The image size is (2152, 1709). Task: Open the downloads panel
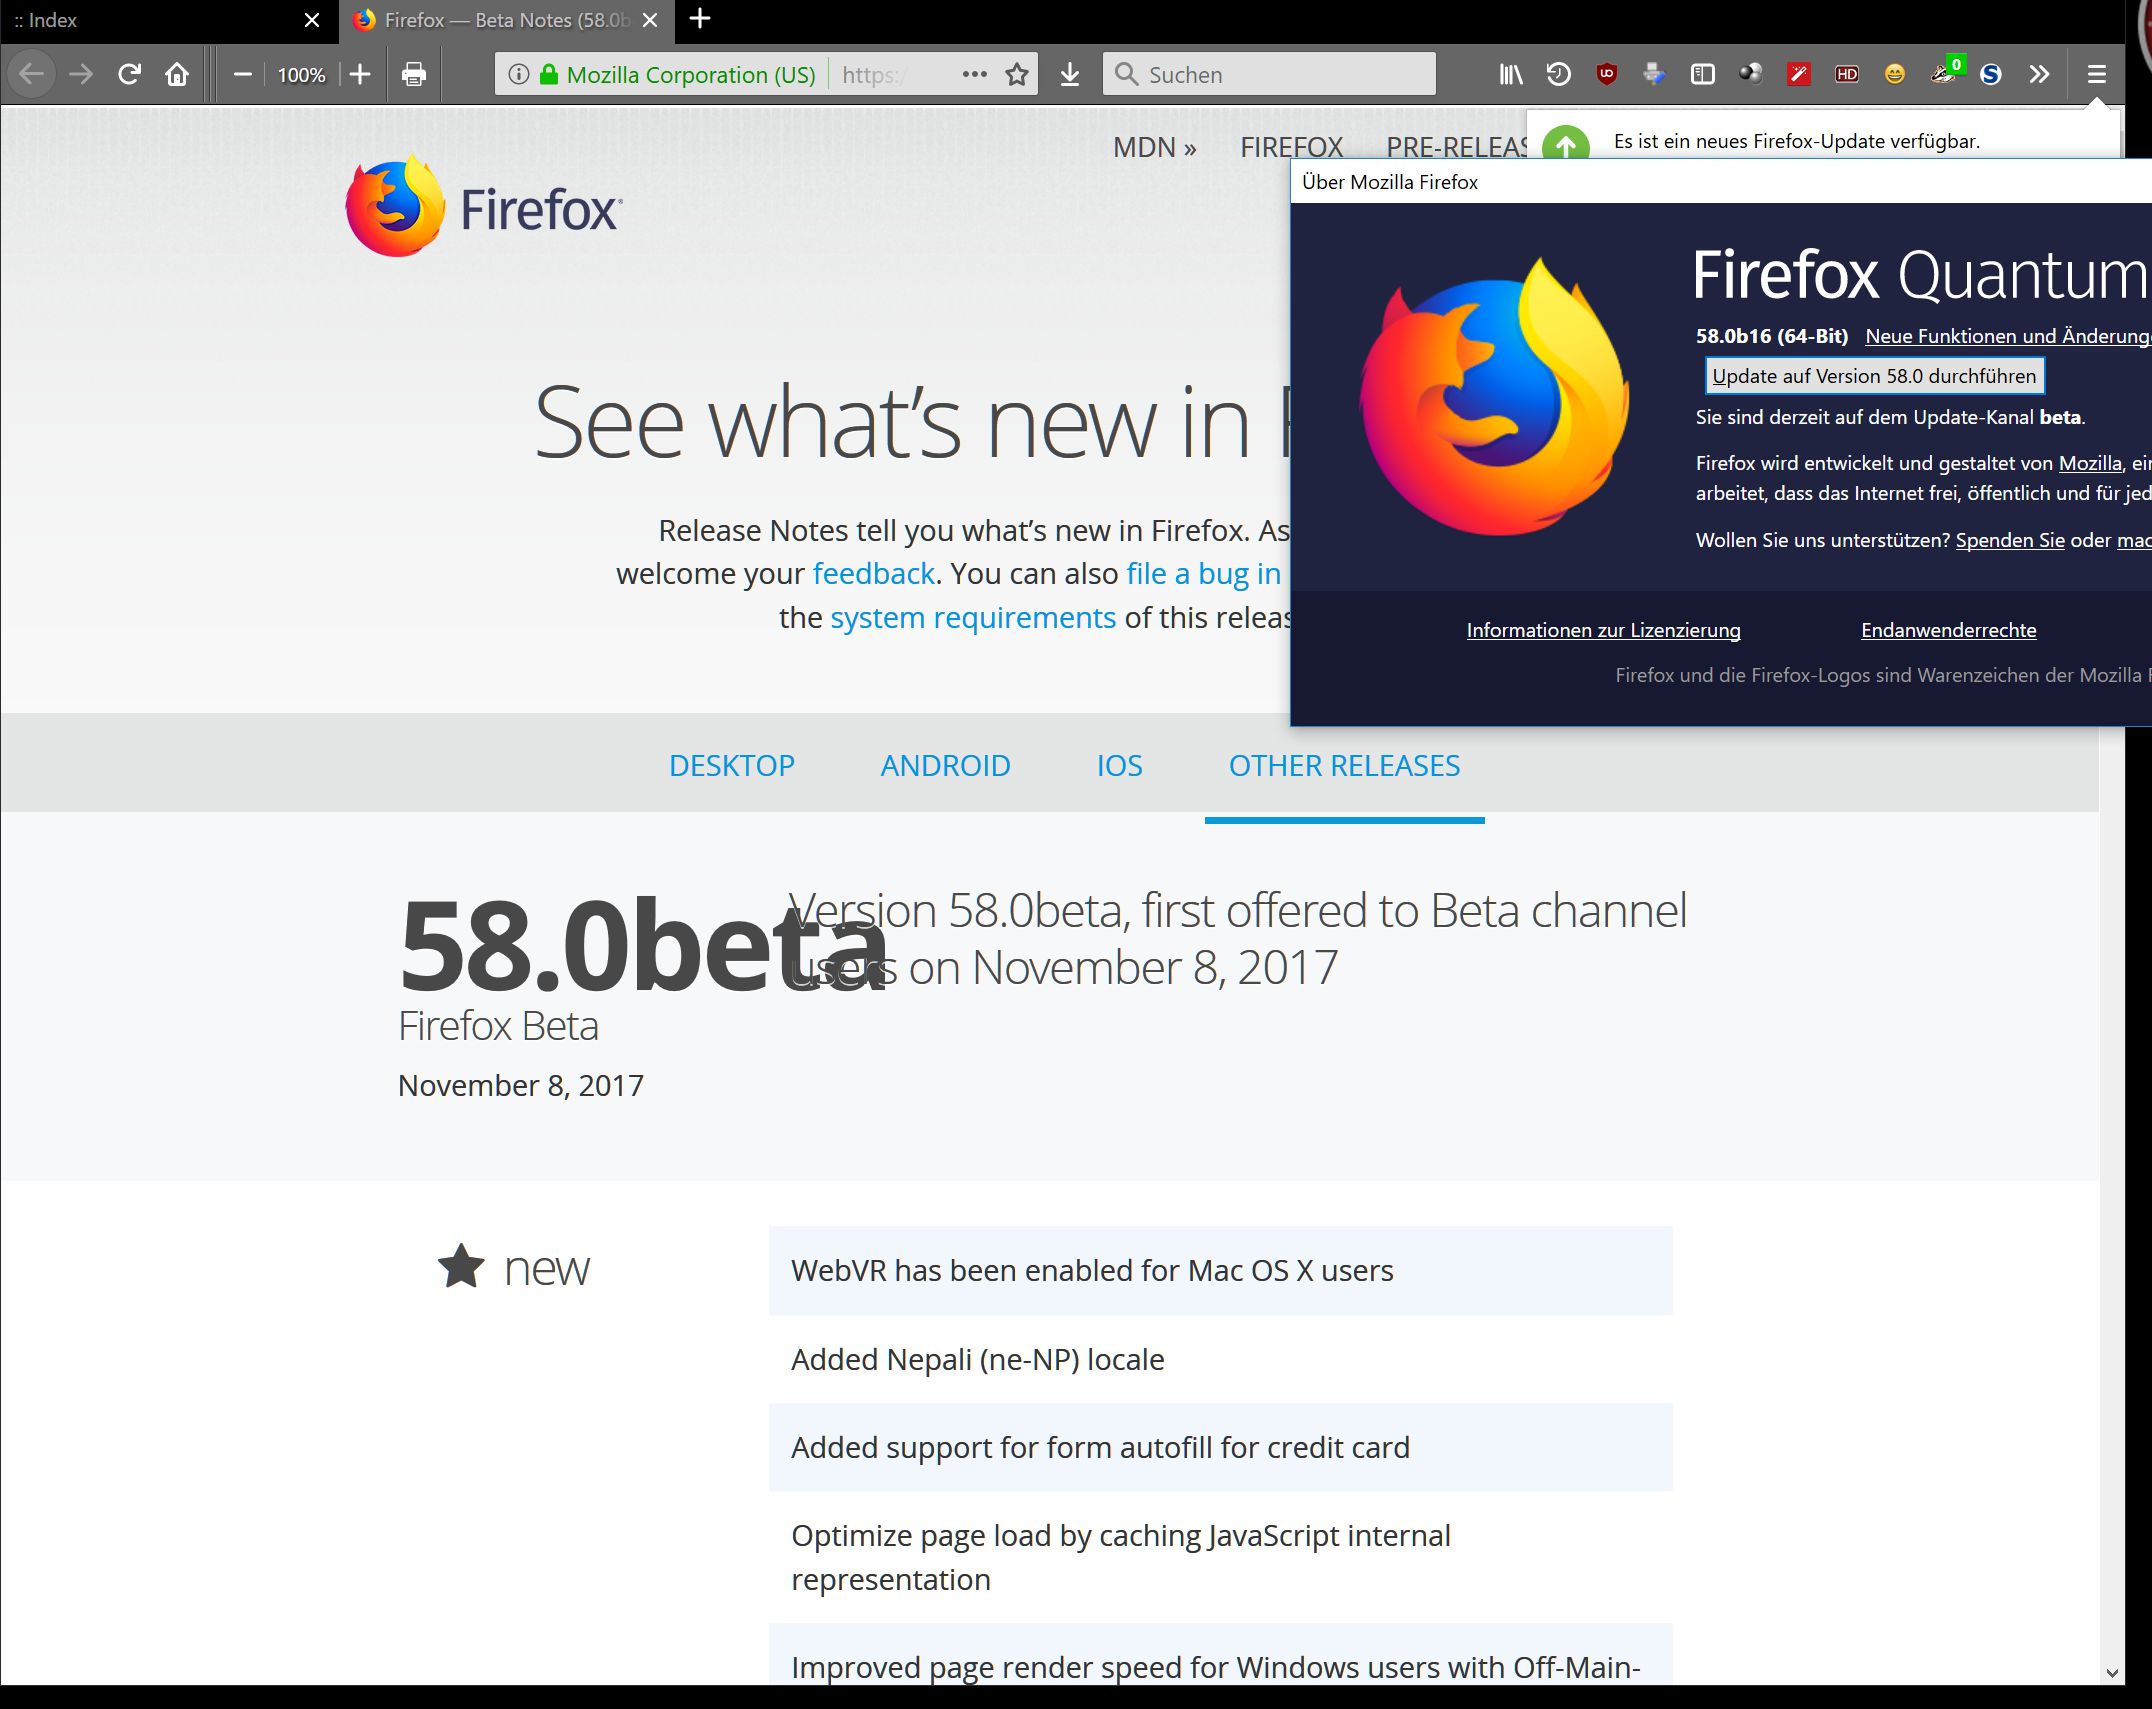point(1069,74)
